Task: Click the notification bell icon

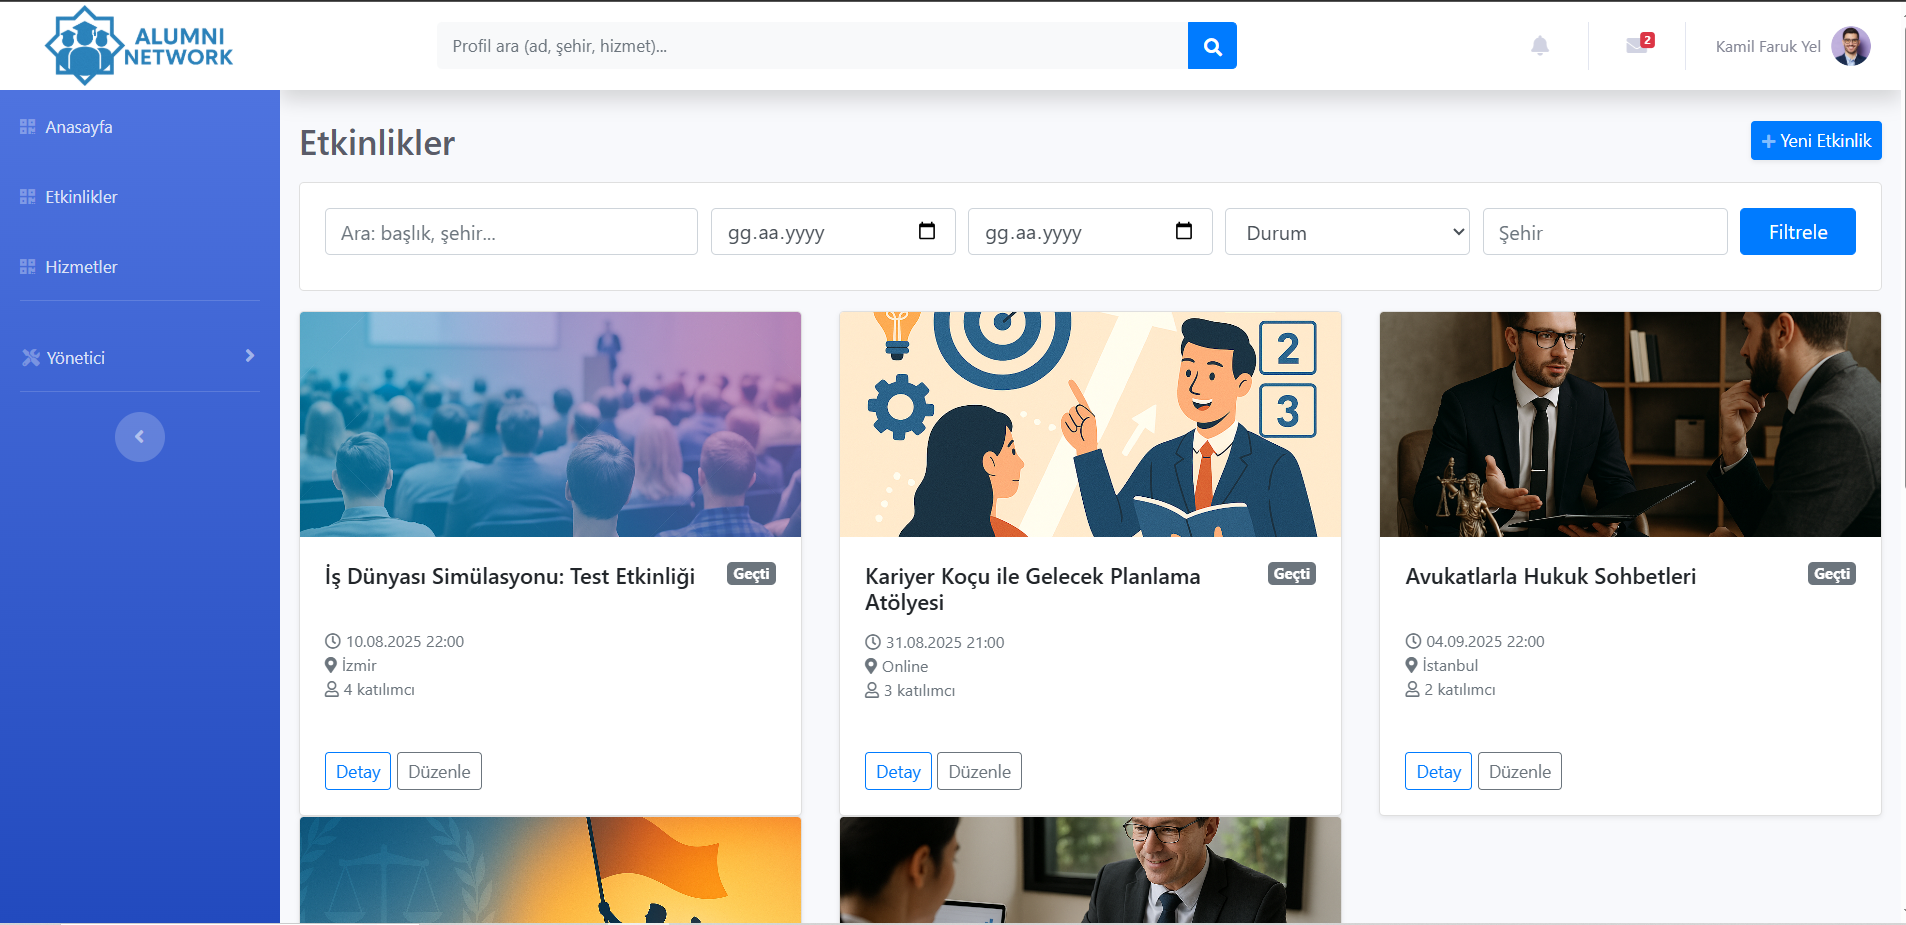Action: (x=1540, y=46)
